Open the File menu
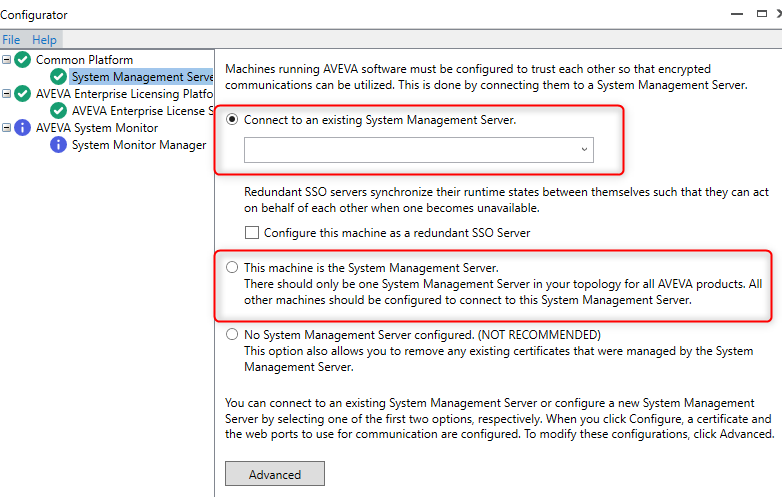Image resolution: width=782 pixels, height=497 pixels. pos(11,40)
